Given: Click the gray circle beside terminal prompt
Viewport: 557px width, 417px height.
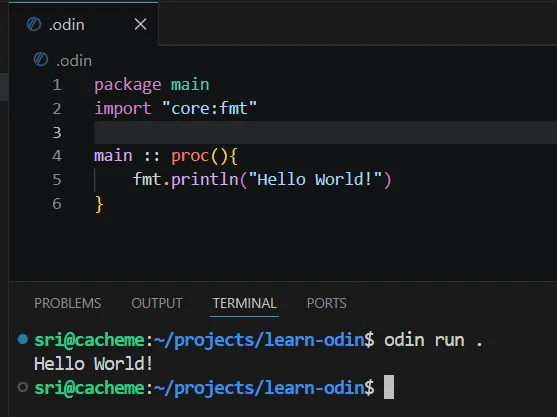Looking at the screenshot, I should [x=23, y=387].
